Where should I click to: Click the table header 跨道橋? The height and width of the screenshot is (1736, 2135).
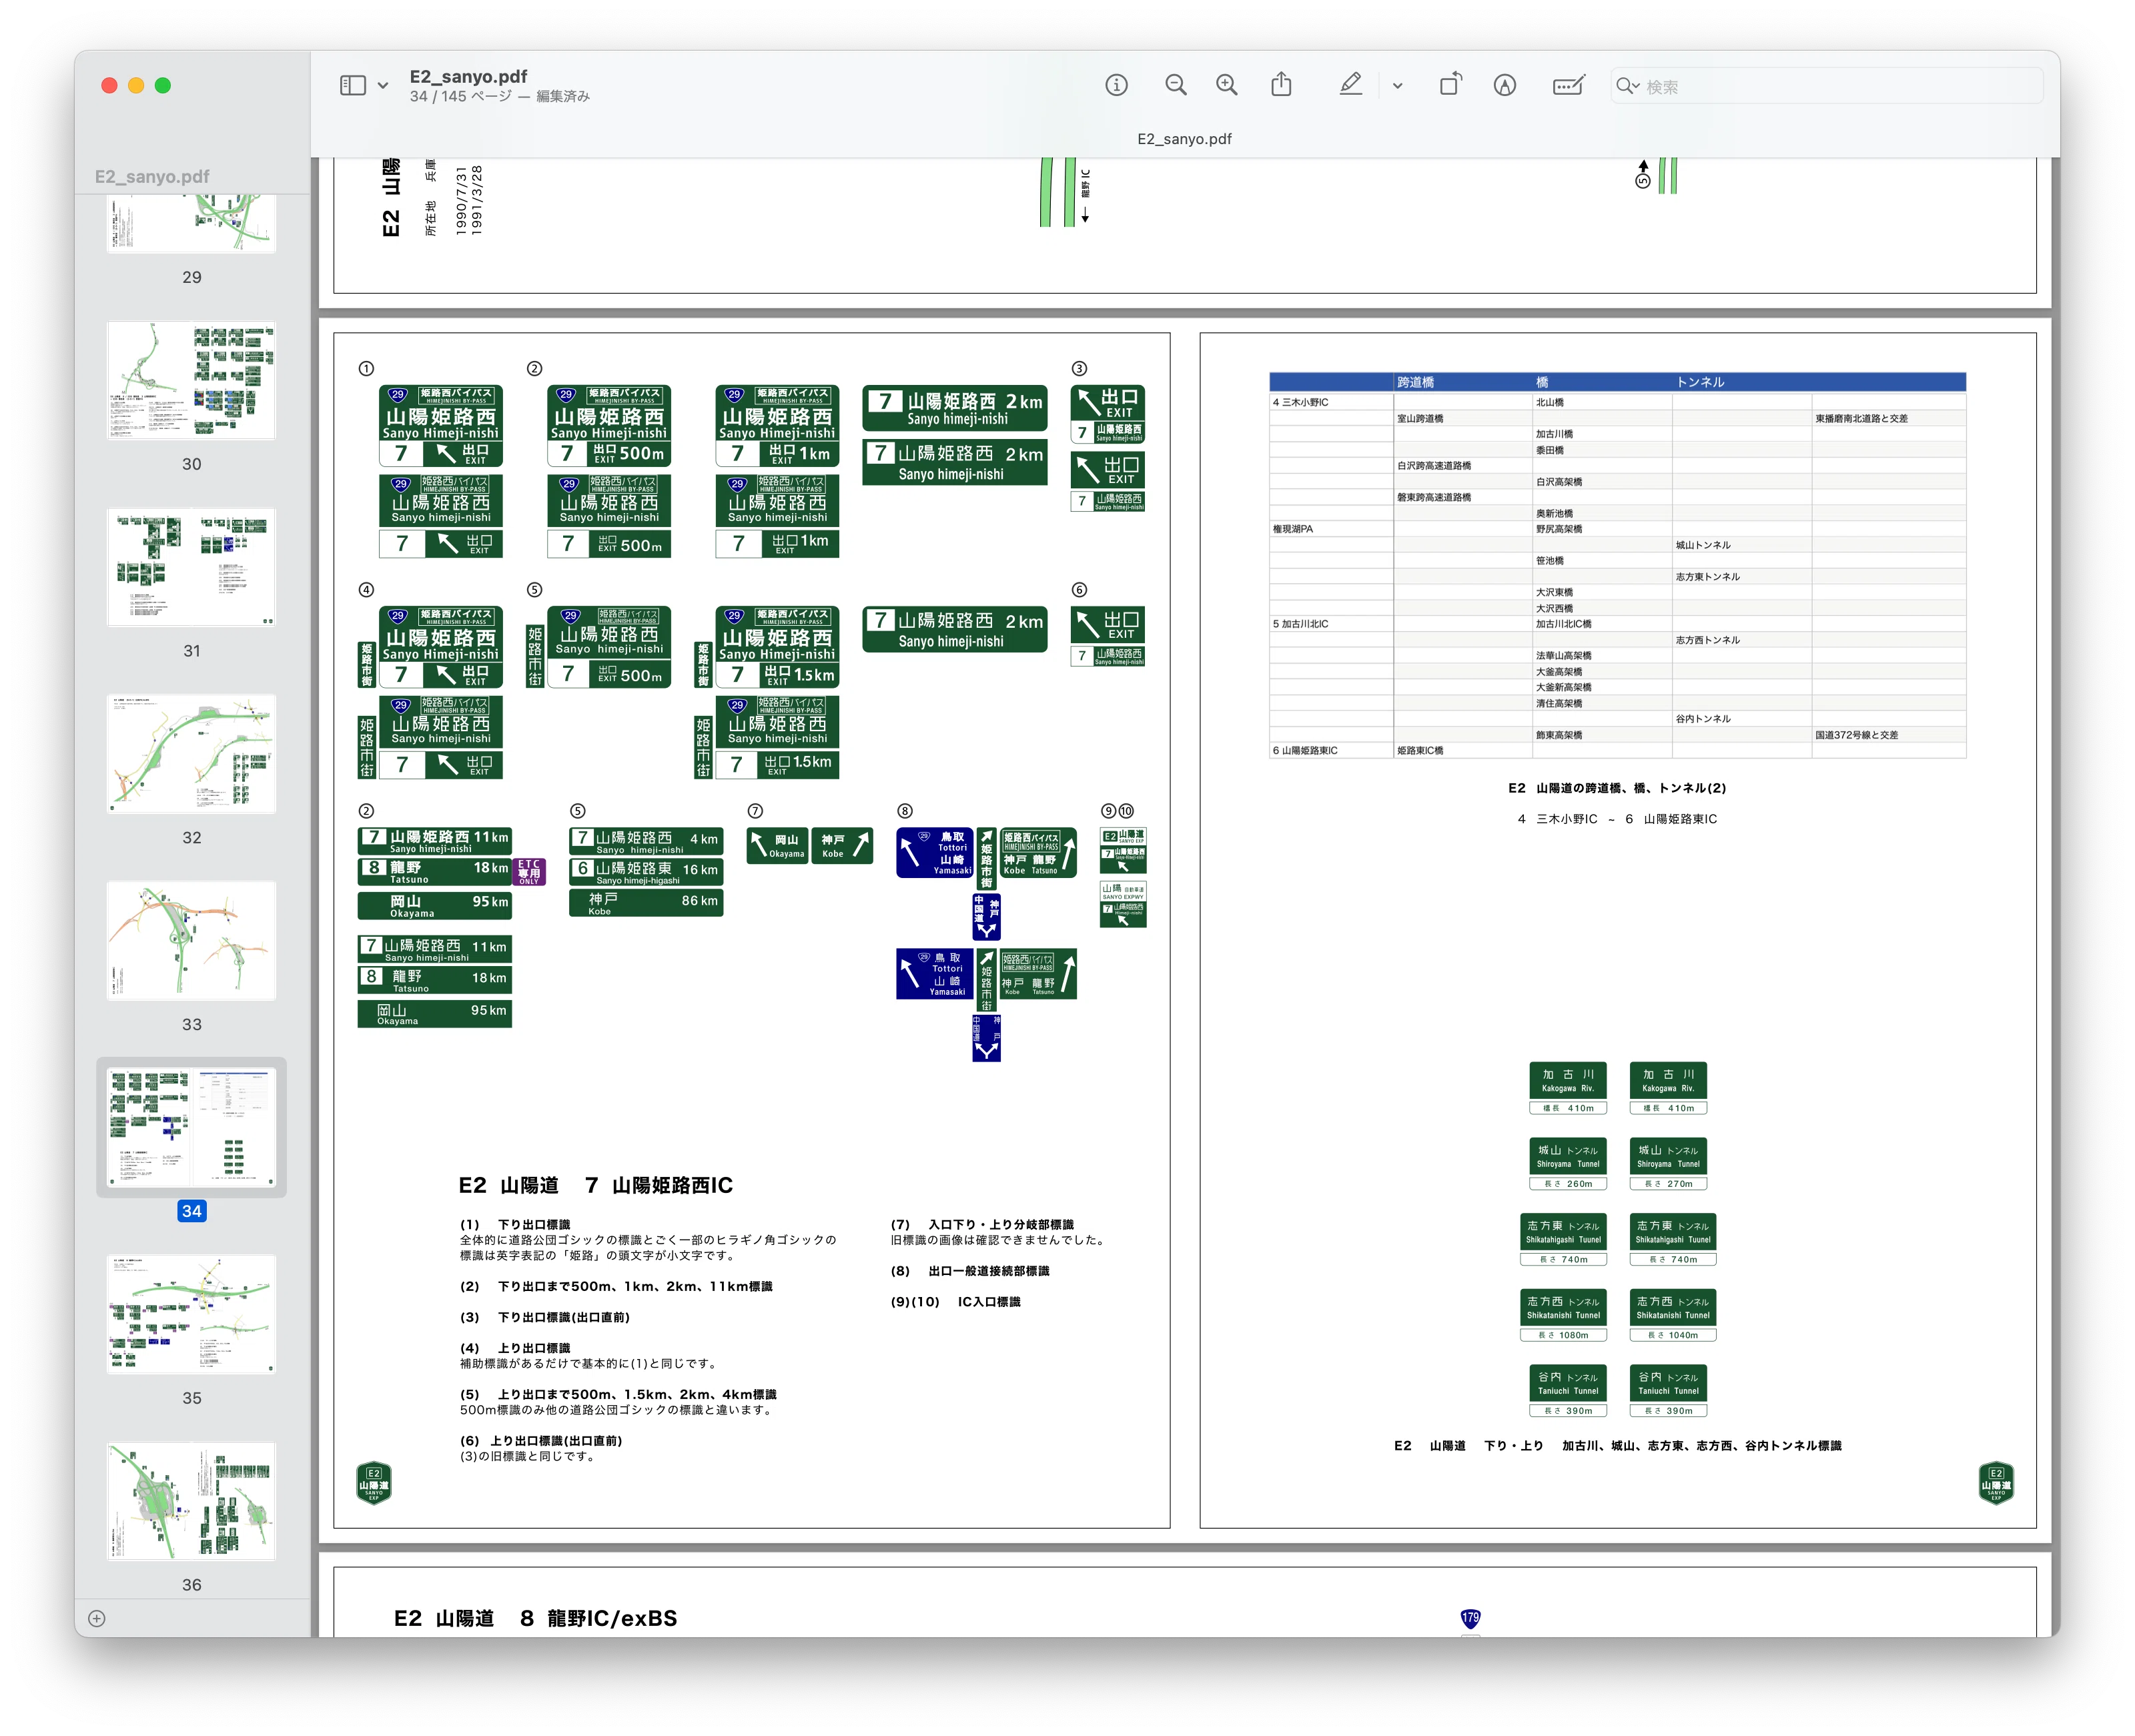[1415, 382]
